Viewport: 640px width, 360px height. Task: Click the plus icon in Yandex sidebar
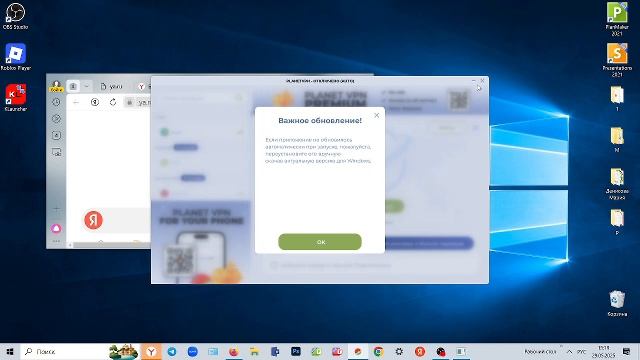(56, 209)
